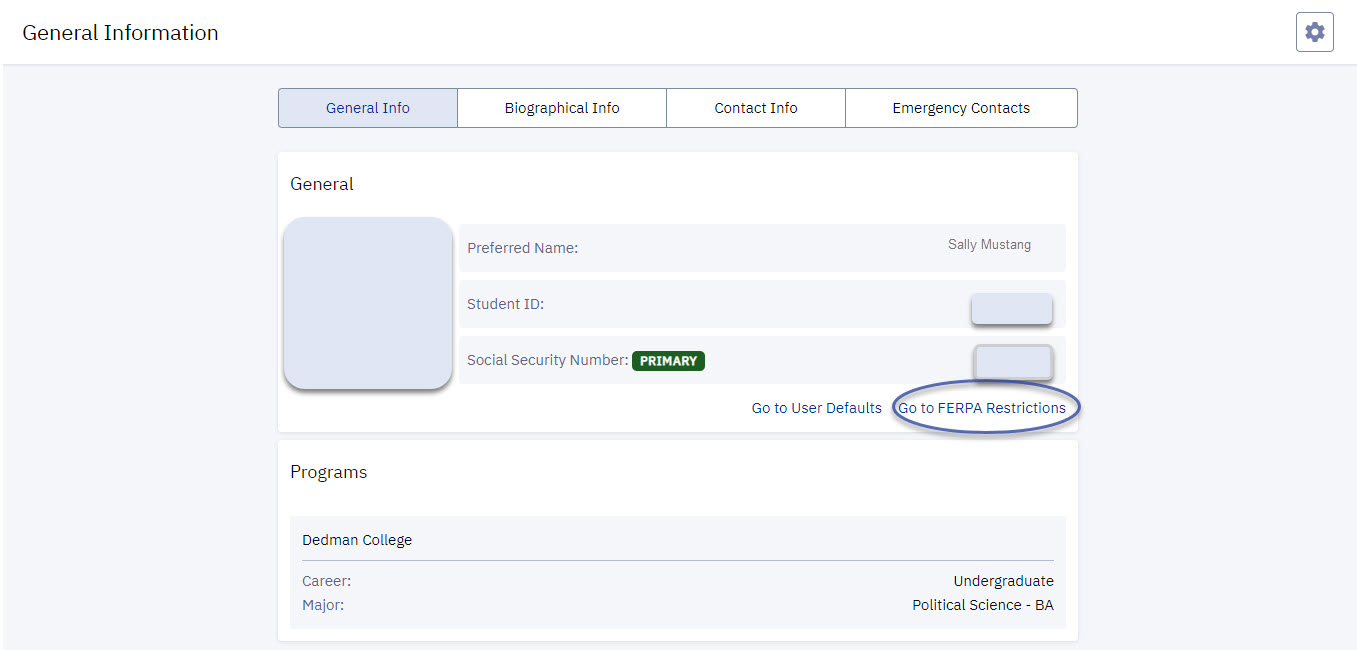
Task: Click the Political Science - BA major
Action: [982, 605]
